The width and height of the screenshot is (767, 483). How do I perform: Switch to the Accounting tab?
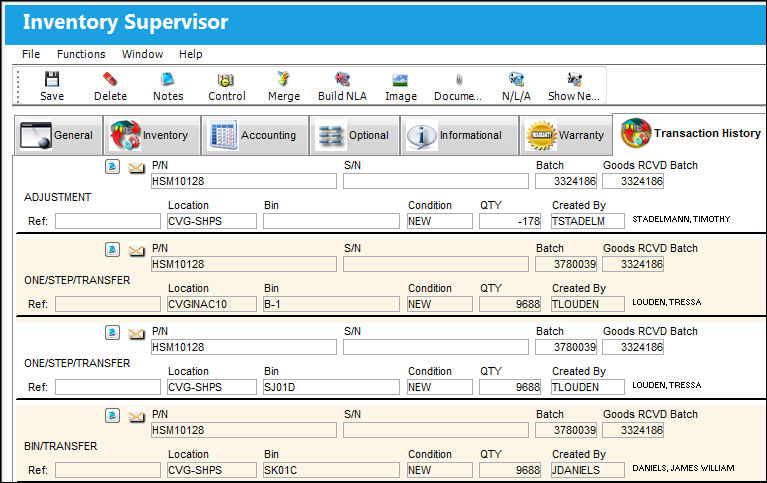tap(255, 136)
